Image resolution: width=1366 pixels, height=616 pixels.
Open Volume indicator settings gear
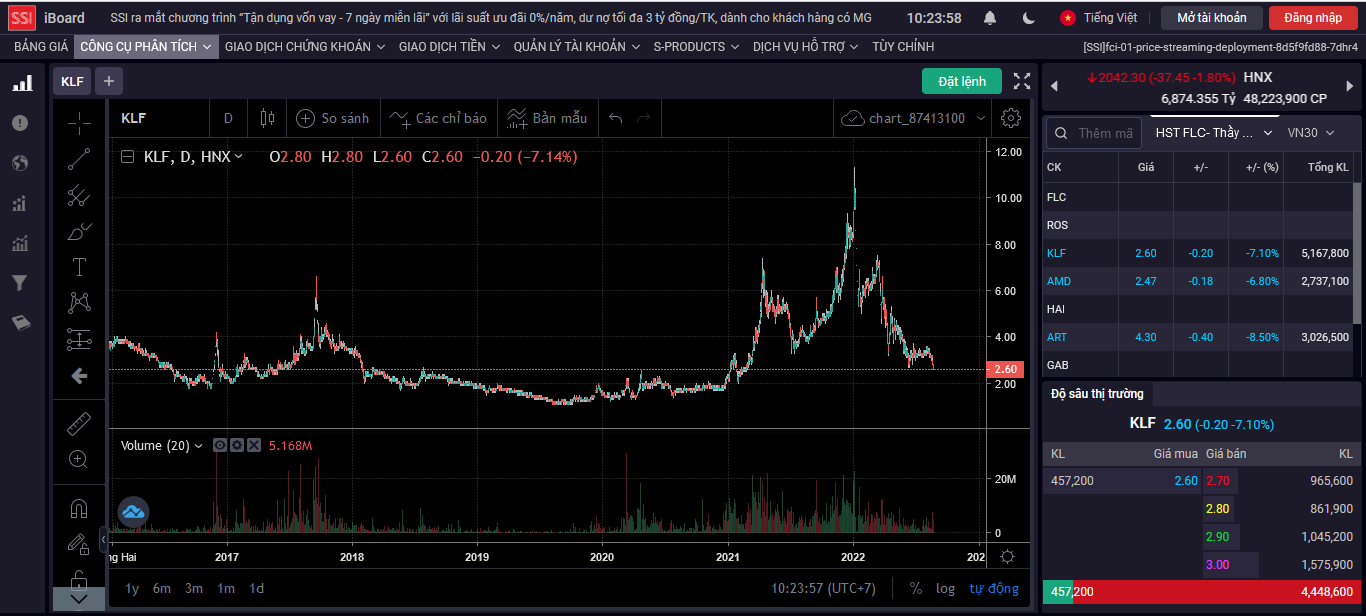(237, 445)
